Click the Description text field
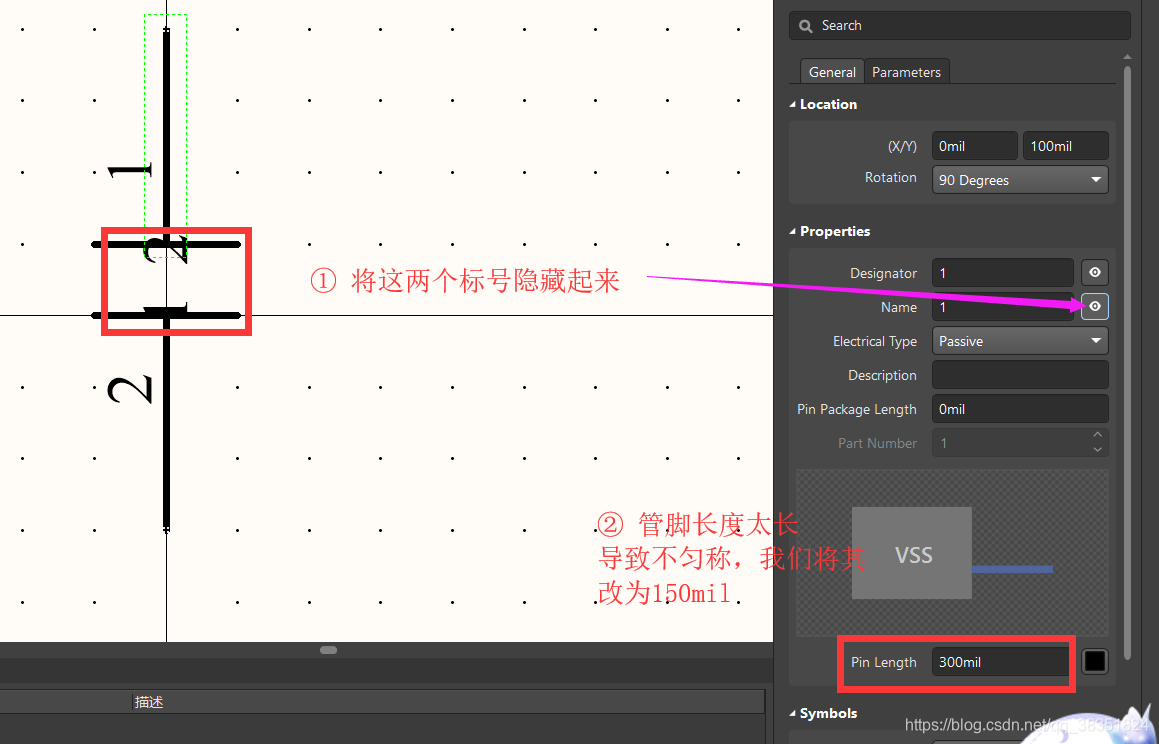 tap(1019, 375)
